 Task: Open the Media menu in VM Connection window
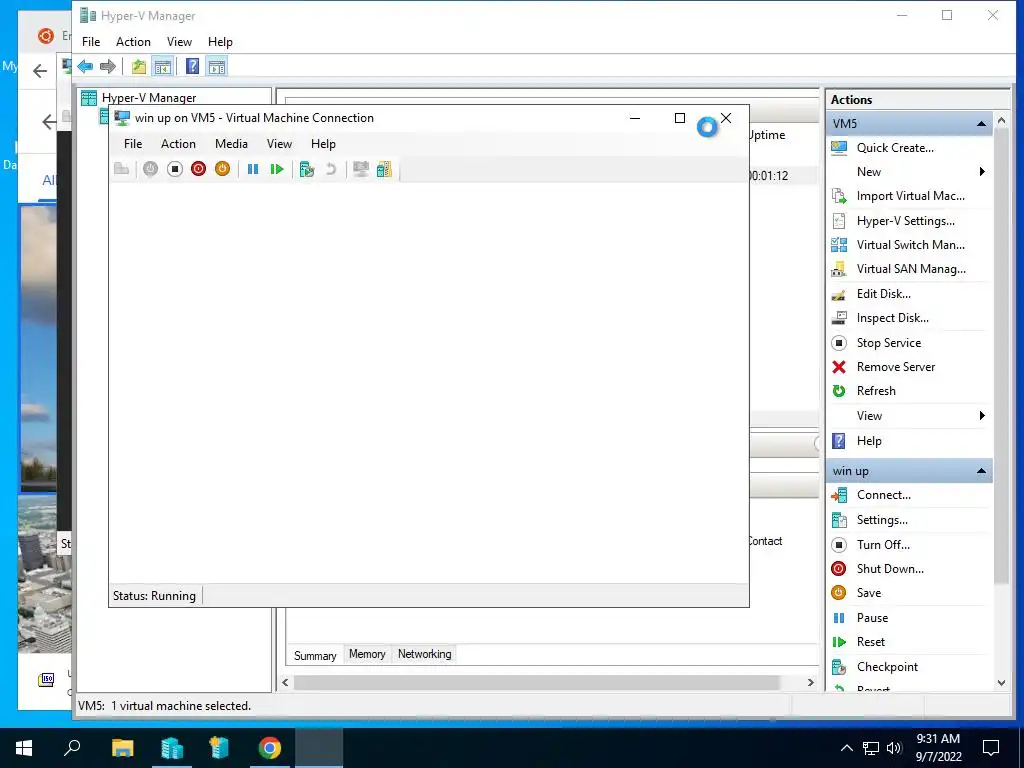coord(231,144)
